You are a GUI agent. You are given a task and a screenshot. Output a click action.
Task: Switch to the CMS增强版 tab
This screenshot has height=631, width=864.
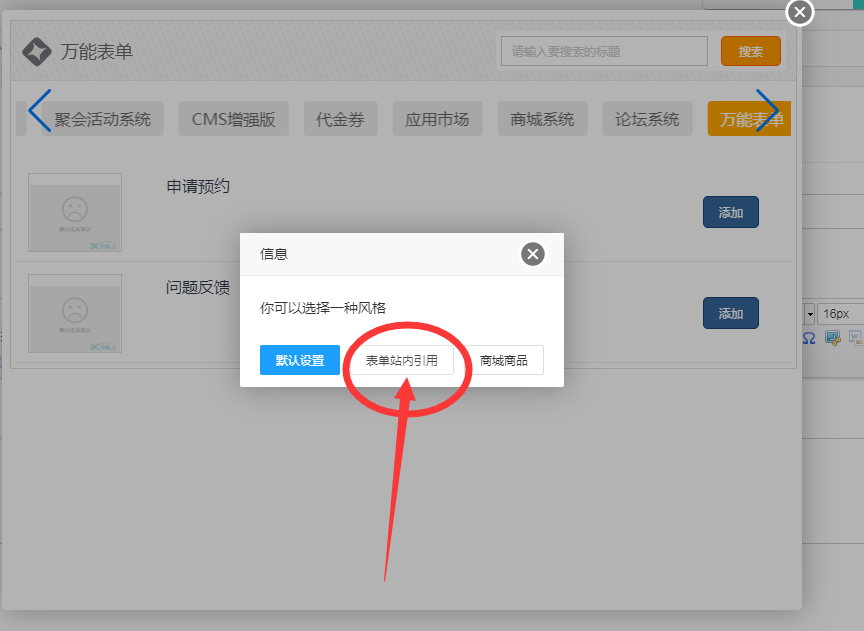coord(234,118)
